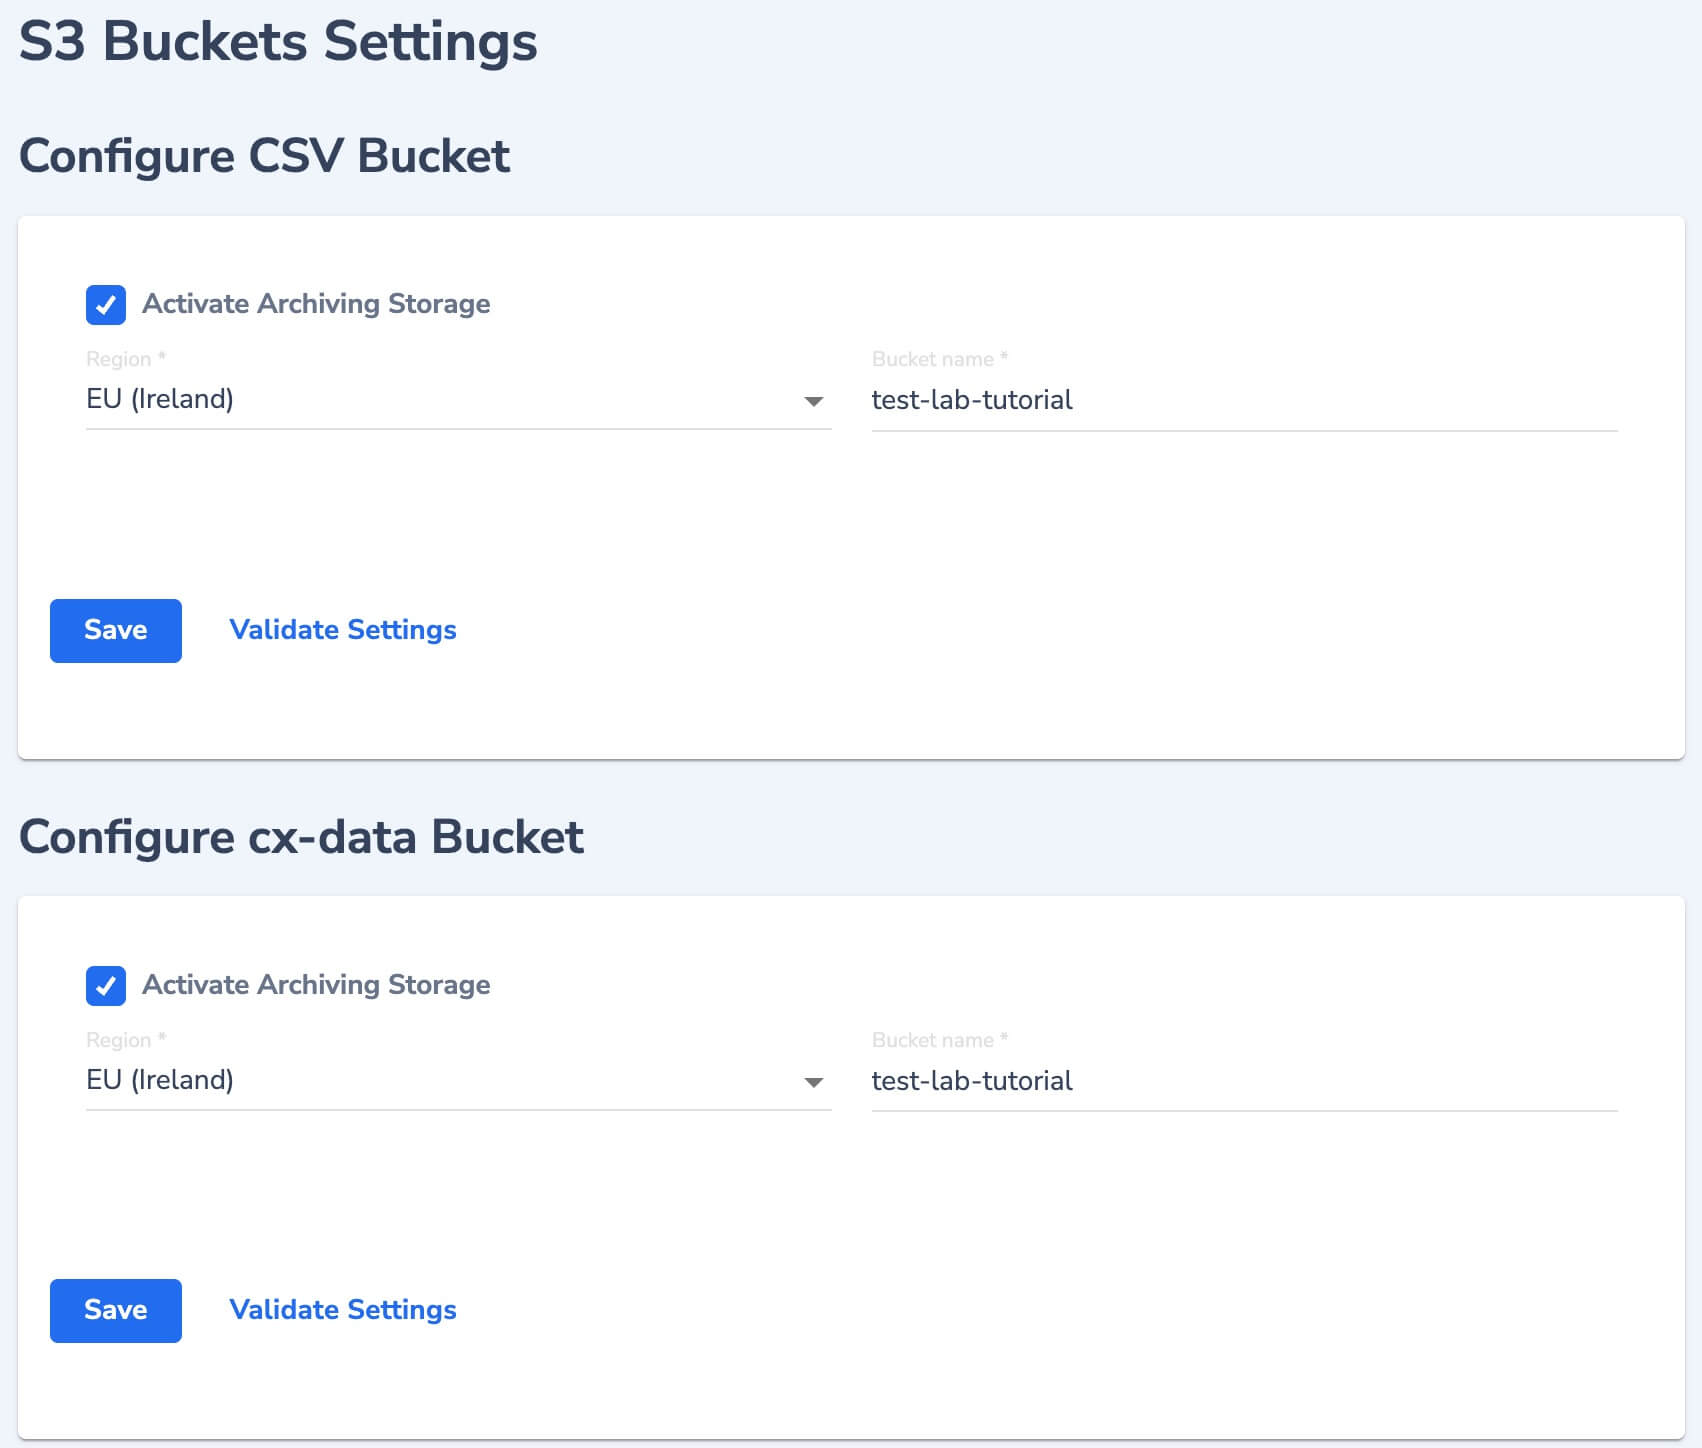Screen dimensions: 1702x1448
Task: Save the CSV Bucket configuration
Action: tap(116, 630)
